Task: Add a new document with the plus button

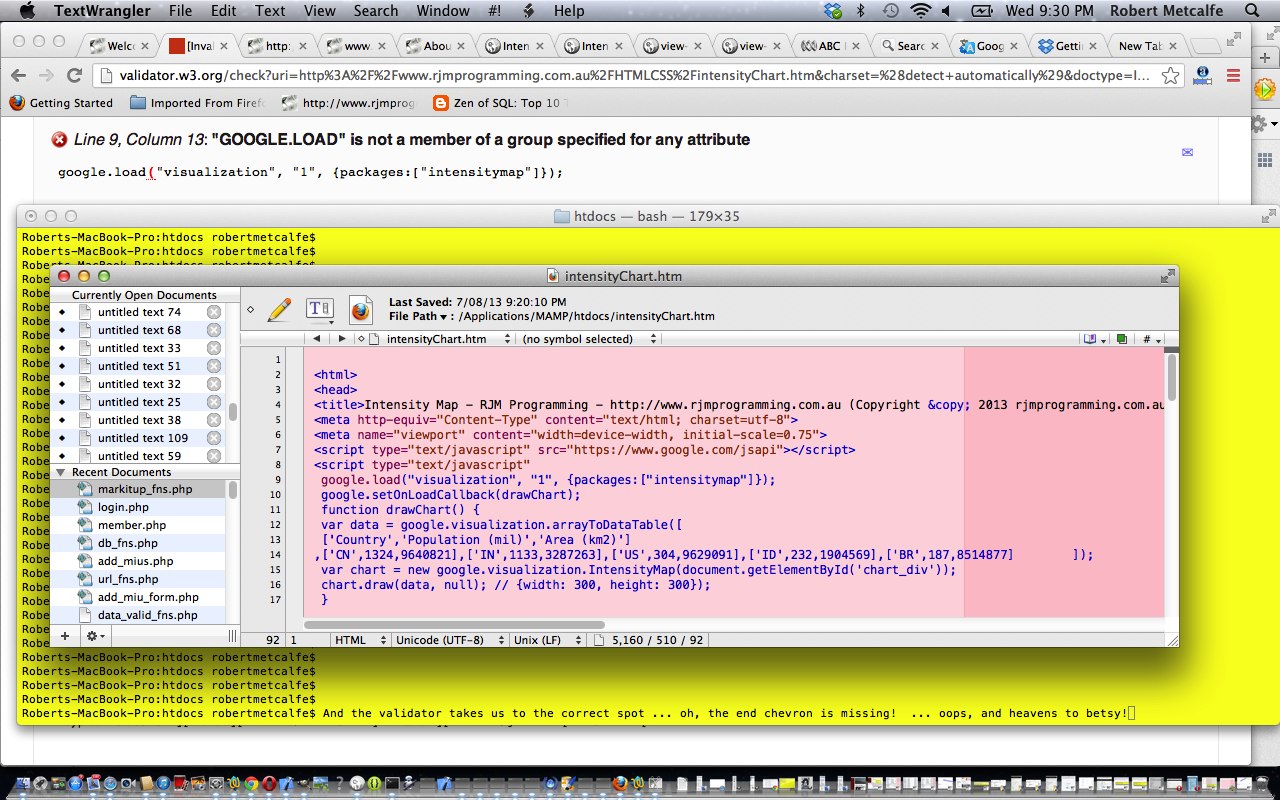Action: pyautogui.click(x=65, y=636)
